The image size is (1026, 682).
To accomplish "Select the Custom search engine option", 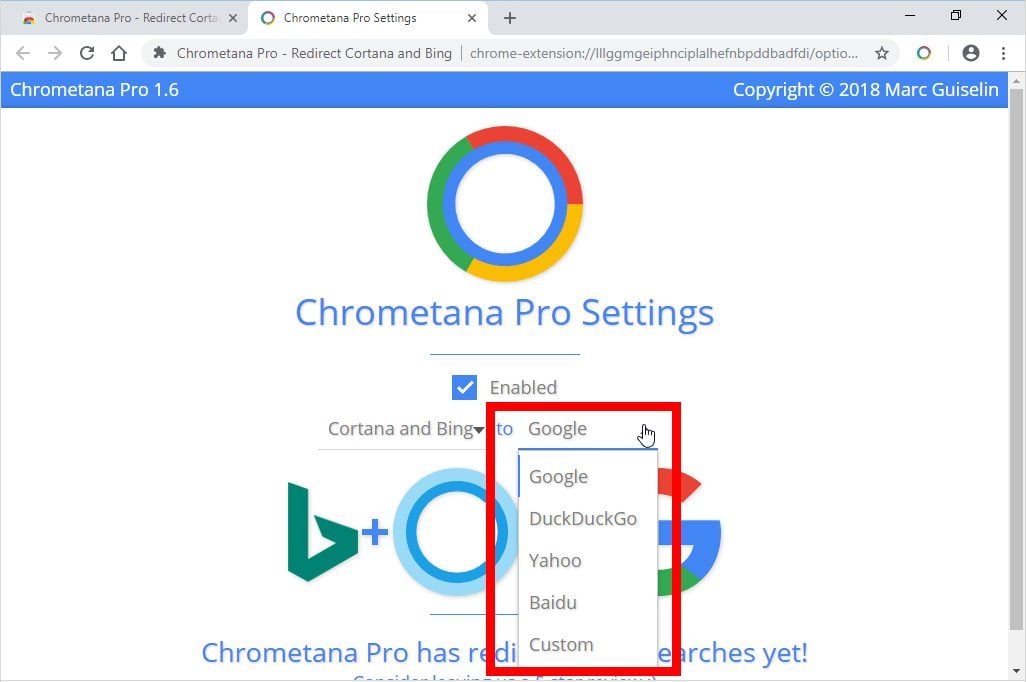I will 561,645.
